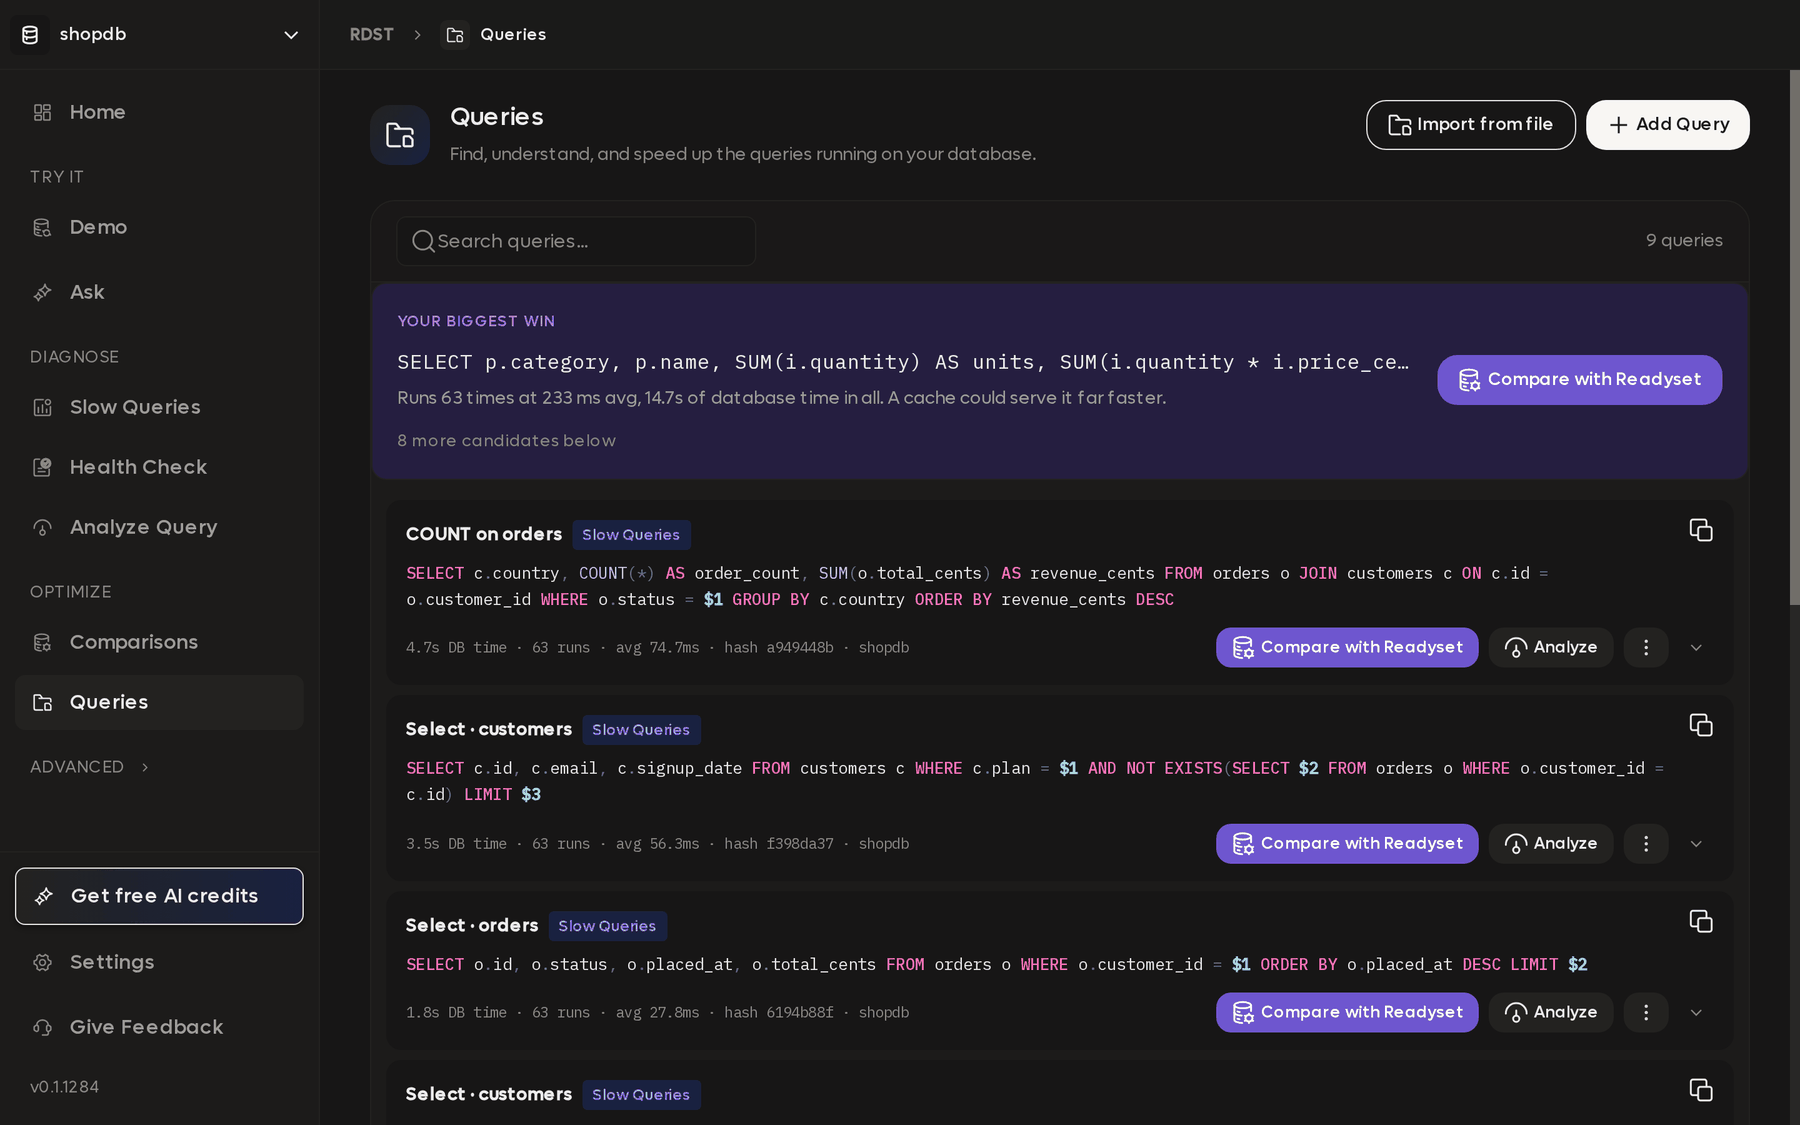This screenshot has width=1800, height=1125.
Task: Expand the COUNT on orders query row
Action: click(1696, 648)
